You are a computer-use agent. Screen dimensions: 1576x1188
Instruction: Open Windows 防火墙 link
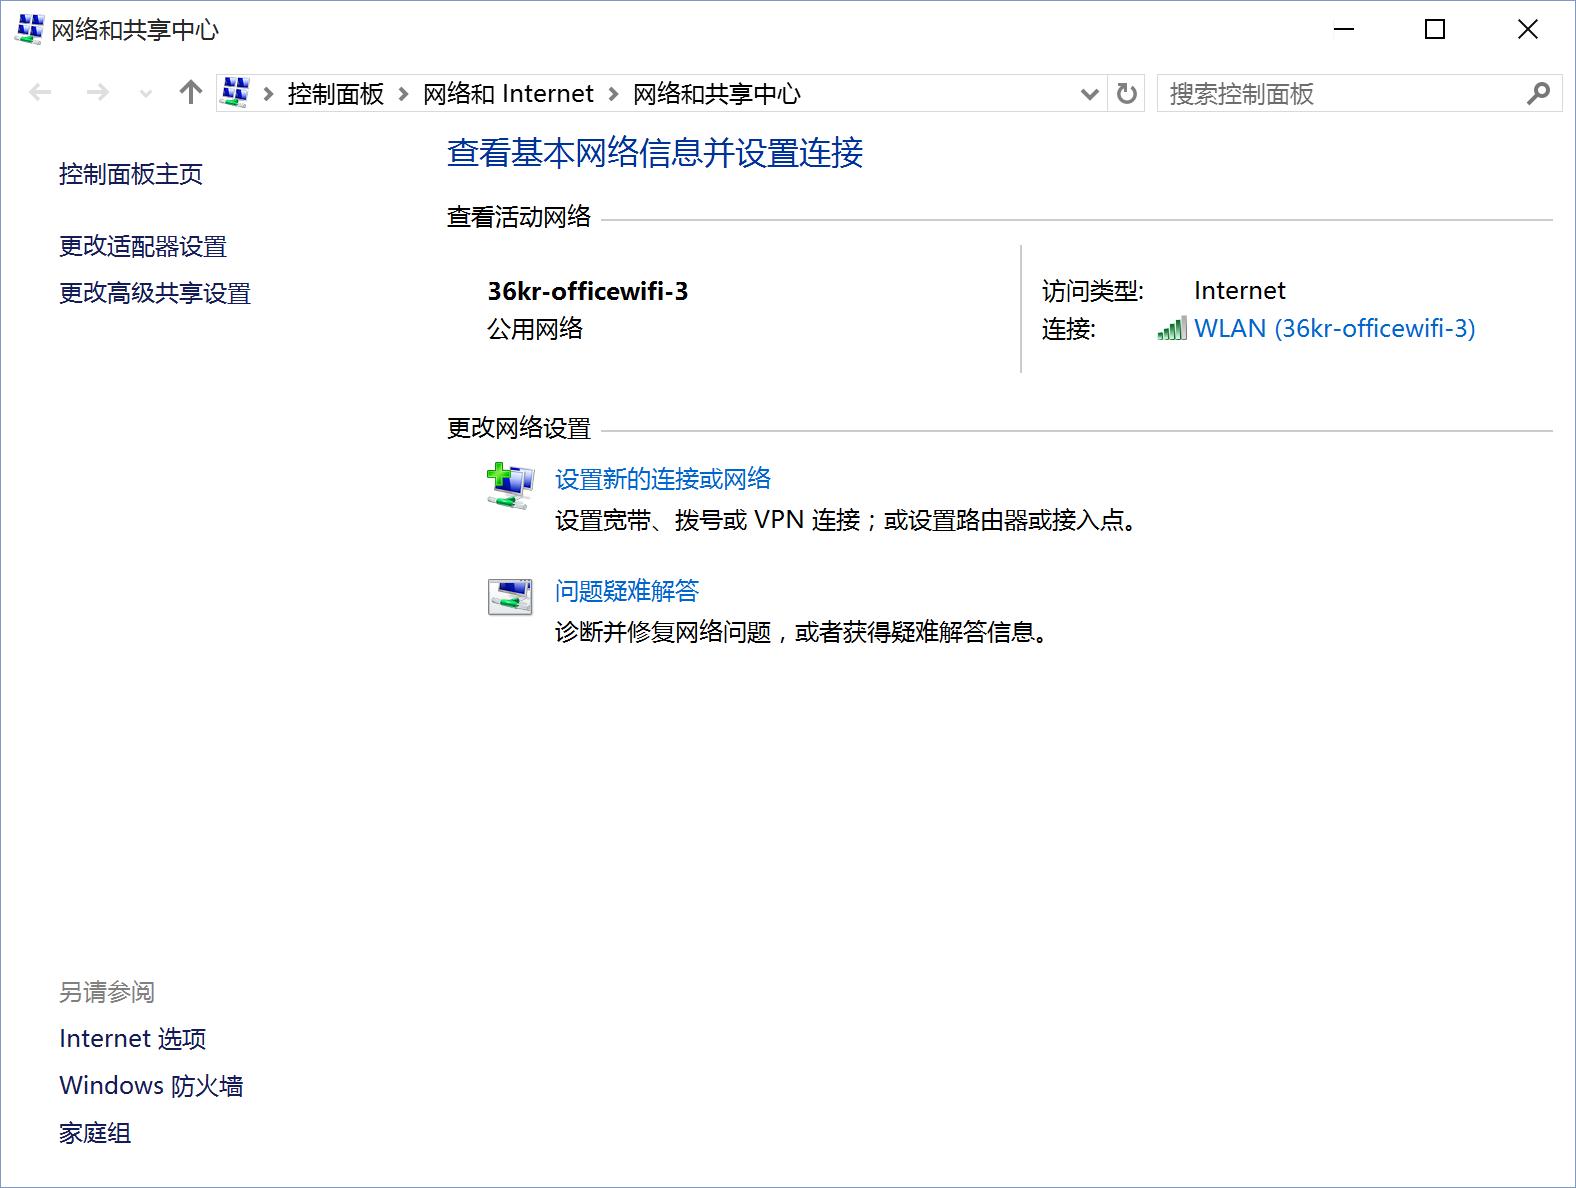tap(151, 1086)
